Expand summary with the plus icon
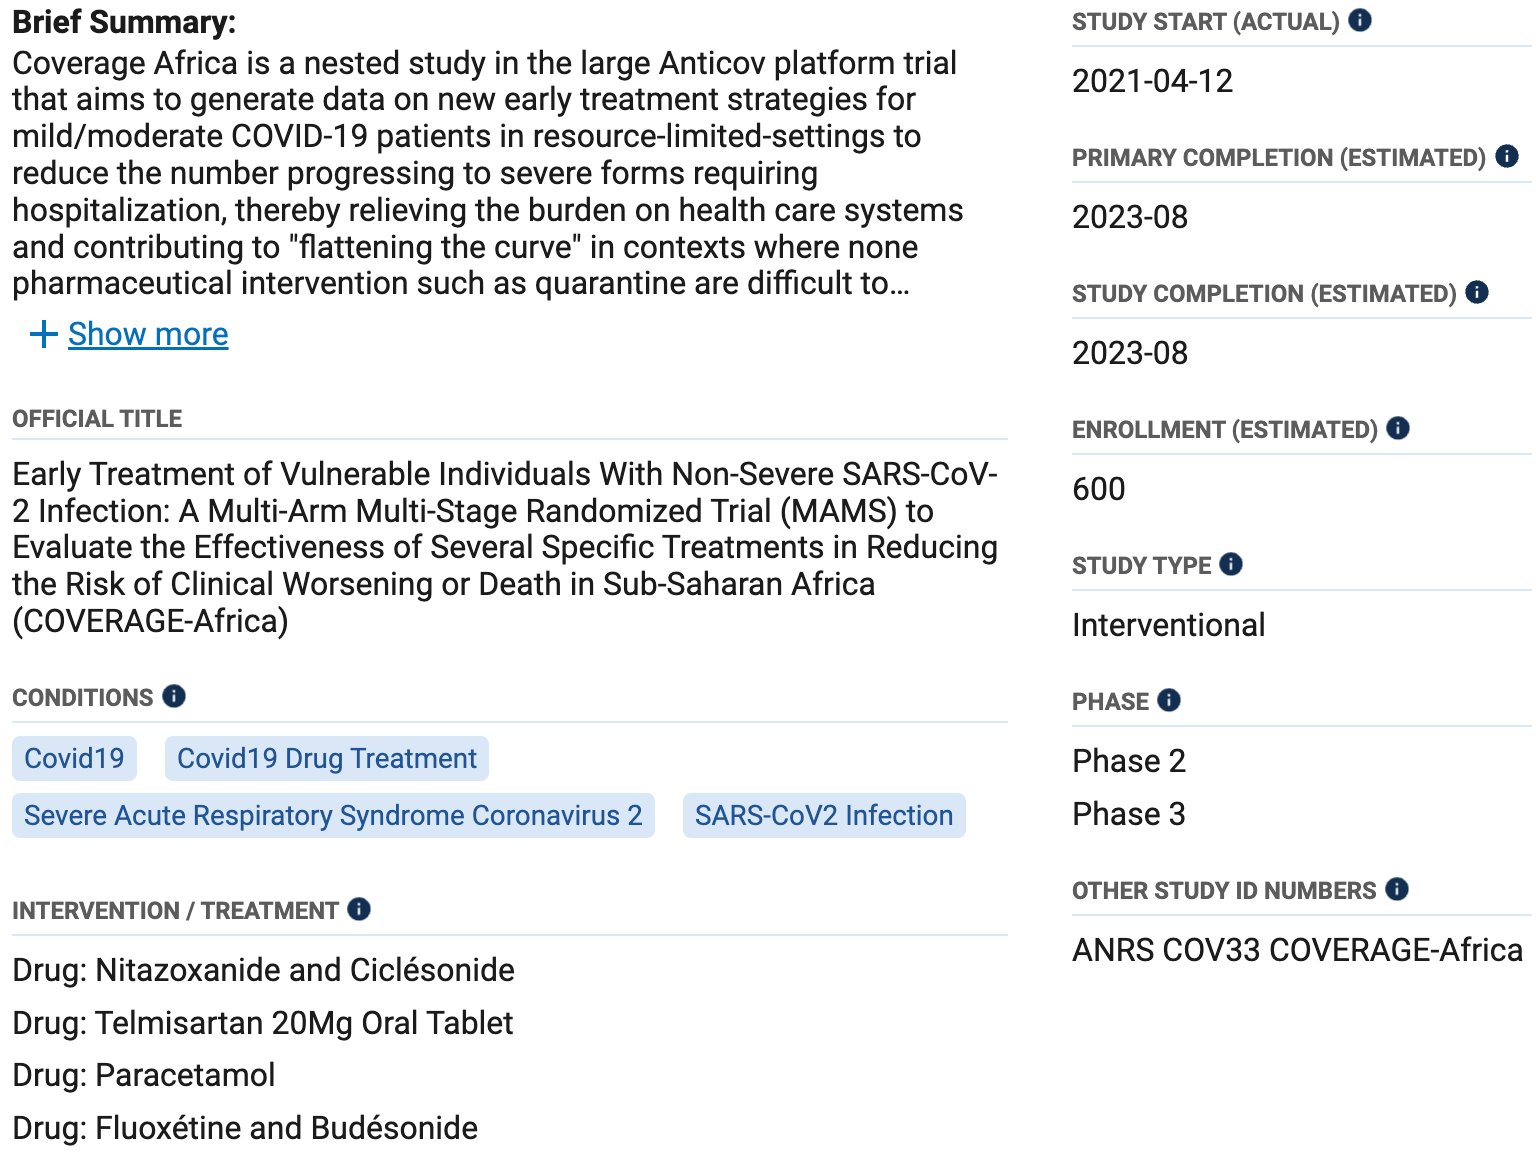The width and height of the screenshot is (1536, 1156). [x=43, y=334]
